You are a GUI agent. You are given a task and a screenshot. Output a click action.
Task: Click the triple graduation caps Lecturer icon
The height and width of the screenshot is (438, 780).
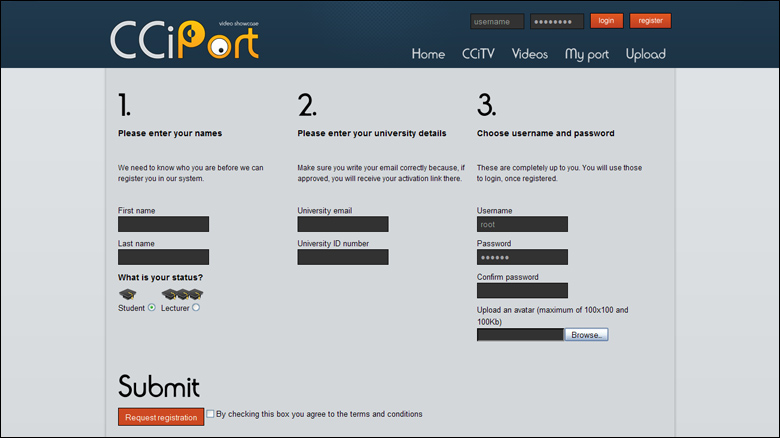click(183, 294)
